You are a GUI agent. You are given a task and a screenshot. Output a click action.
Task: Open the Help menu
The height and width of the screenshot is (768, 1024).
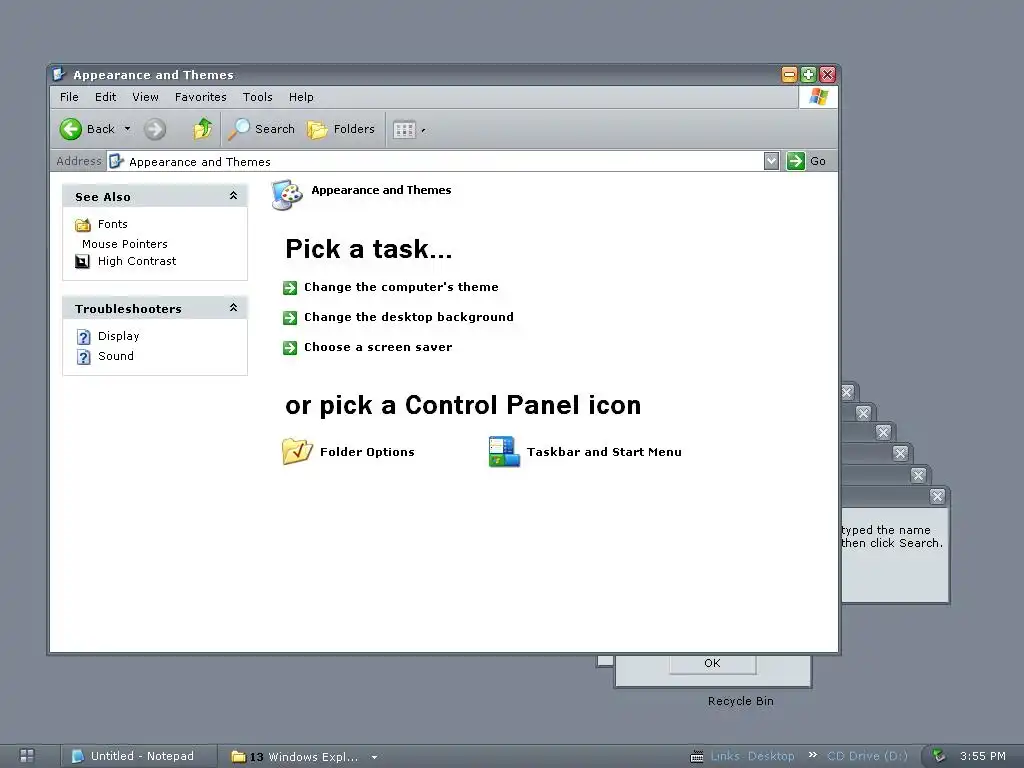pyautogui.click(x=301, y=97)
